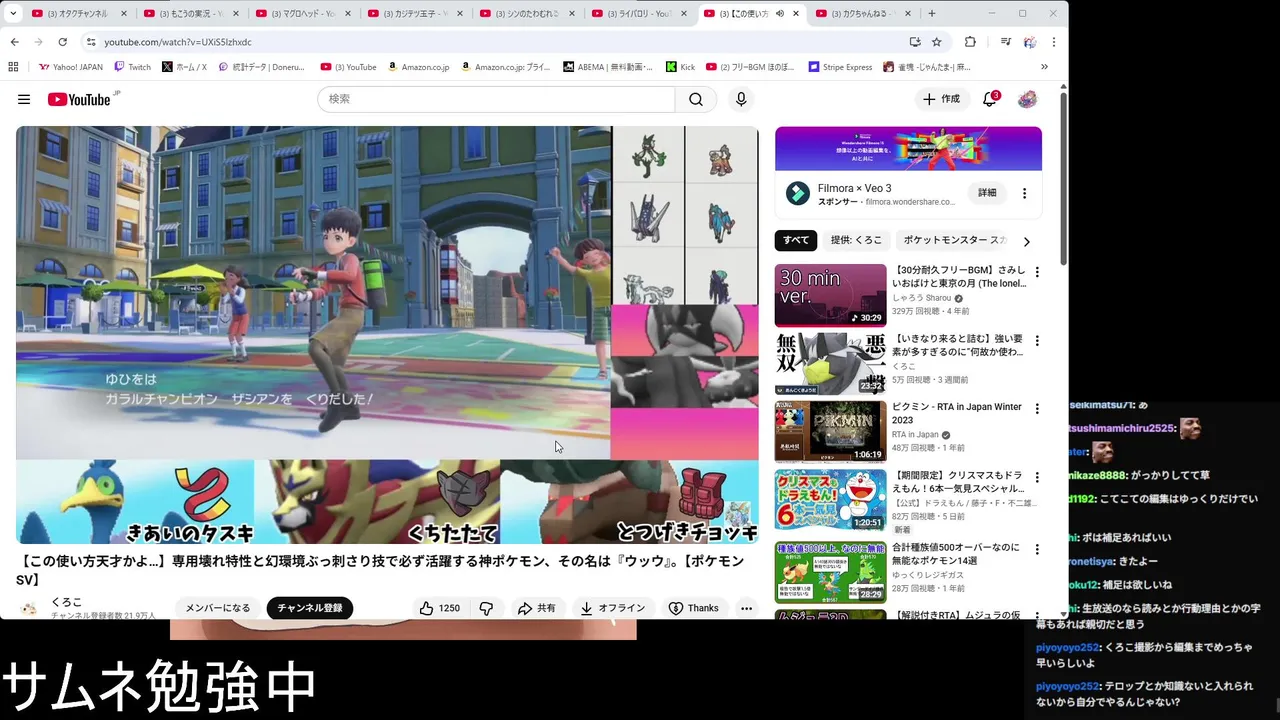Go back in browser history
Viewport: 1280px width, 720px height.
point(14,42)
